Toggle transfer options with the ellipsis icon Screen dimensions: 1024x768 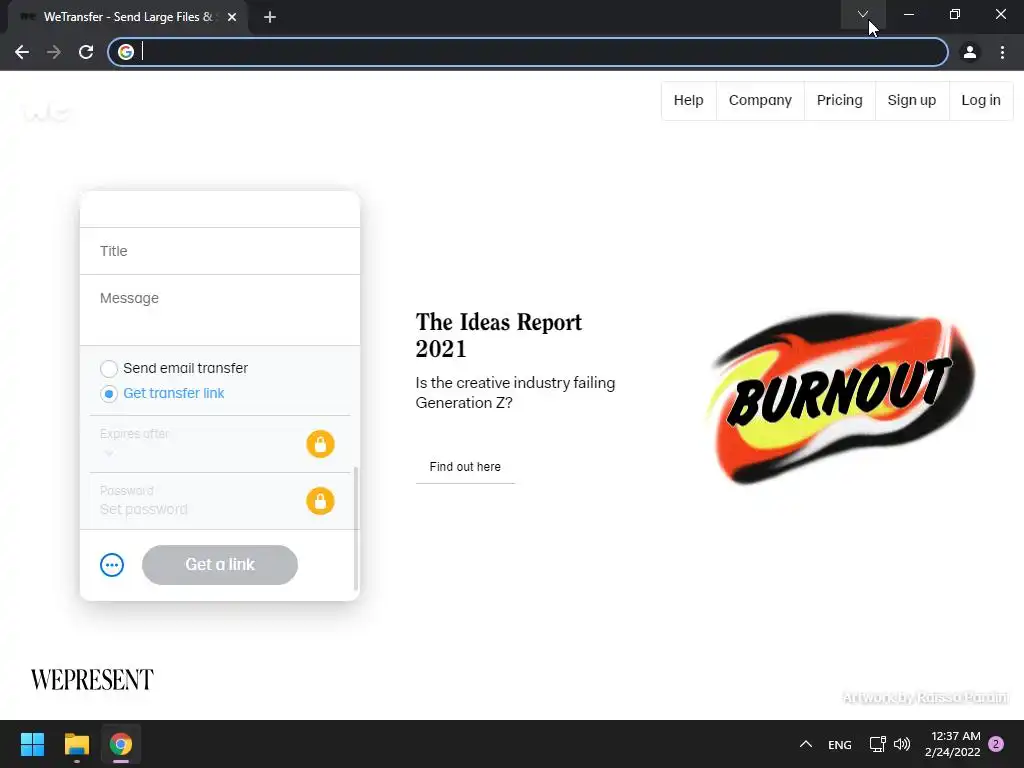pos(112,565)
